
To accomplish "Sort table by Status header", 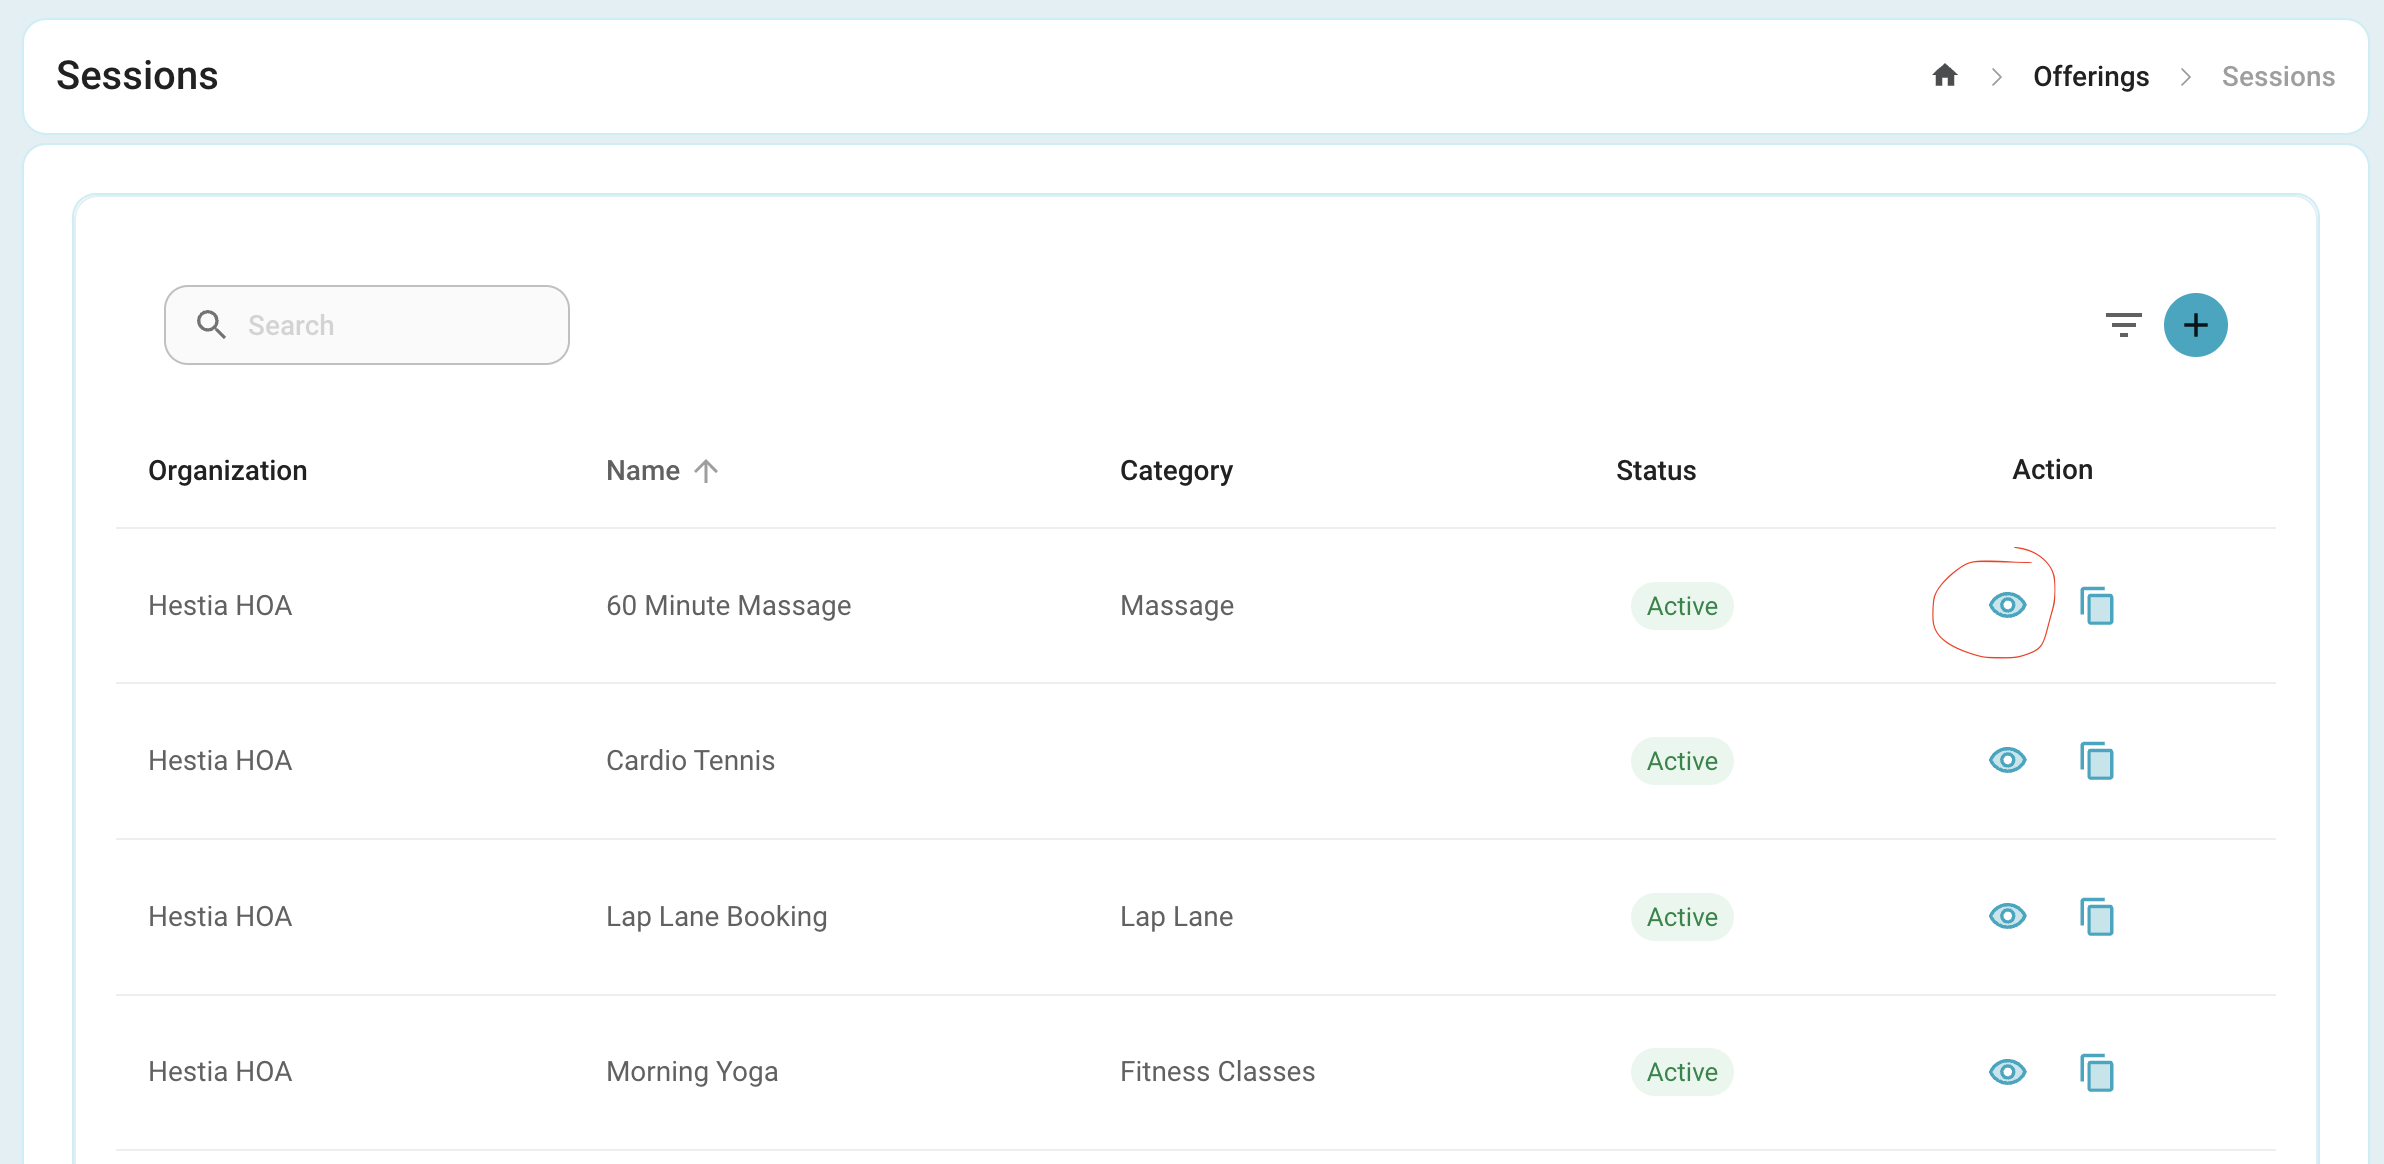I will tap(1656, 470).
